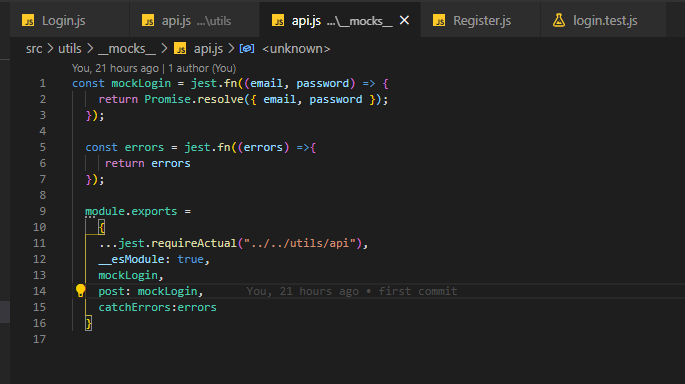Open the login.test.js tab

(x=603, y=21)
